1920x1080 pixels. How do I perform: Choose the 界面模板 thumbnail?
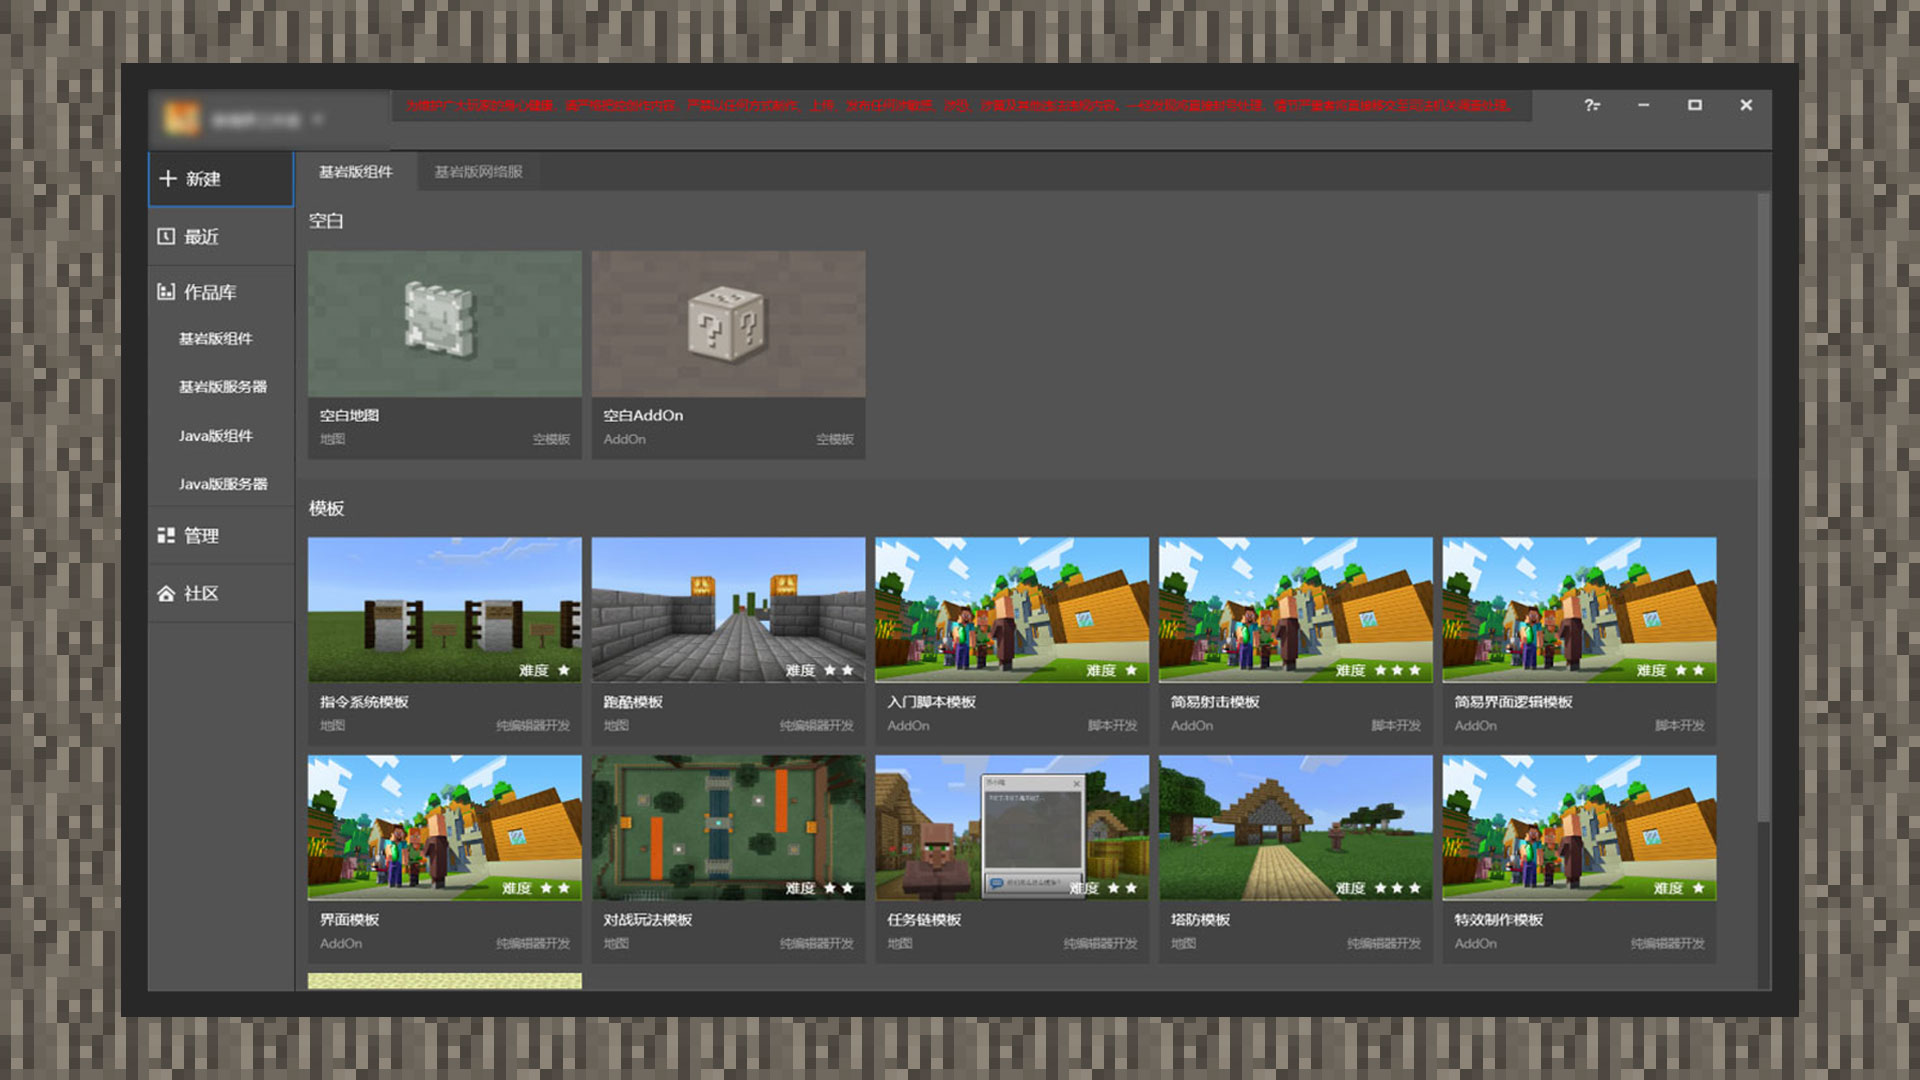click(445, 828)
